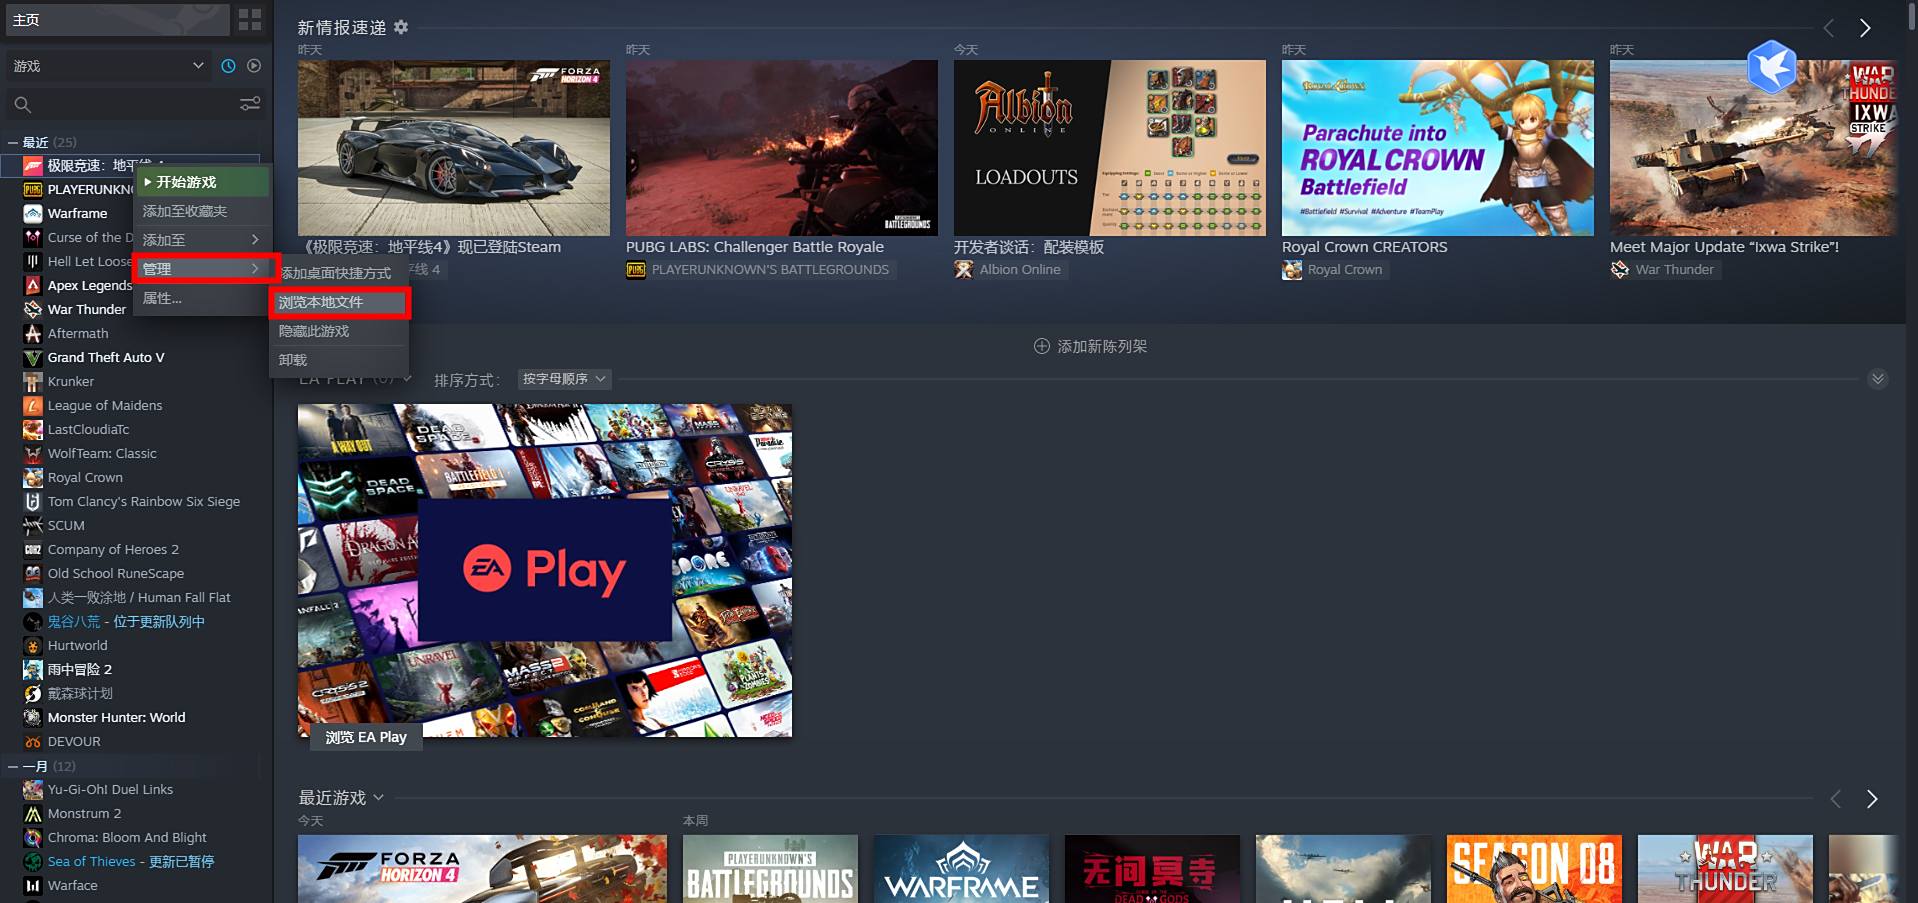Open 属性... from context menu

202,298
